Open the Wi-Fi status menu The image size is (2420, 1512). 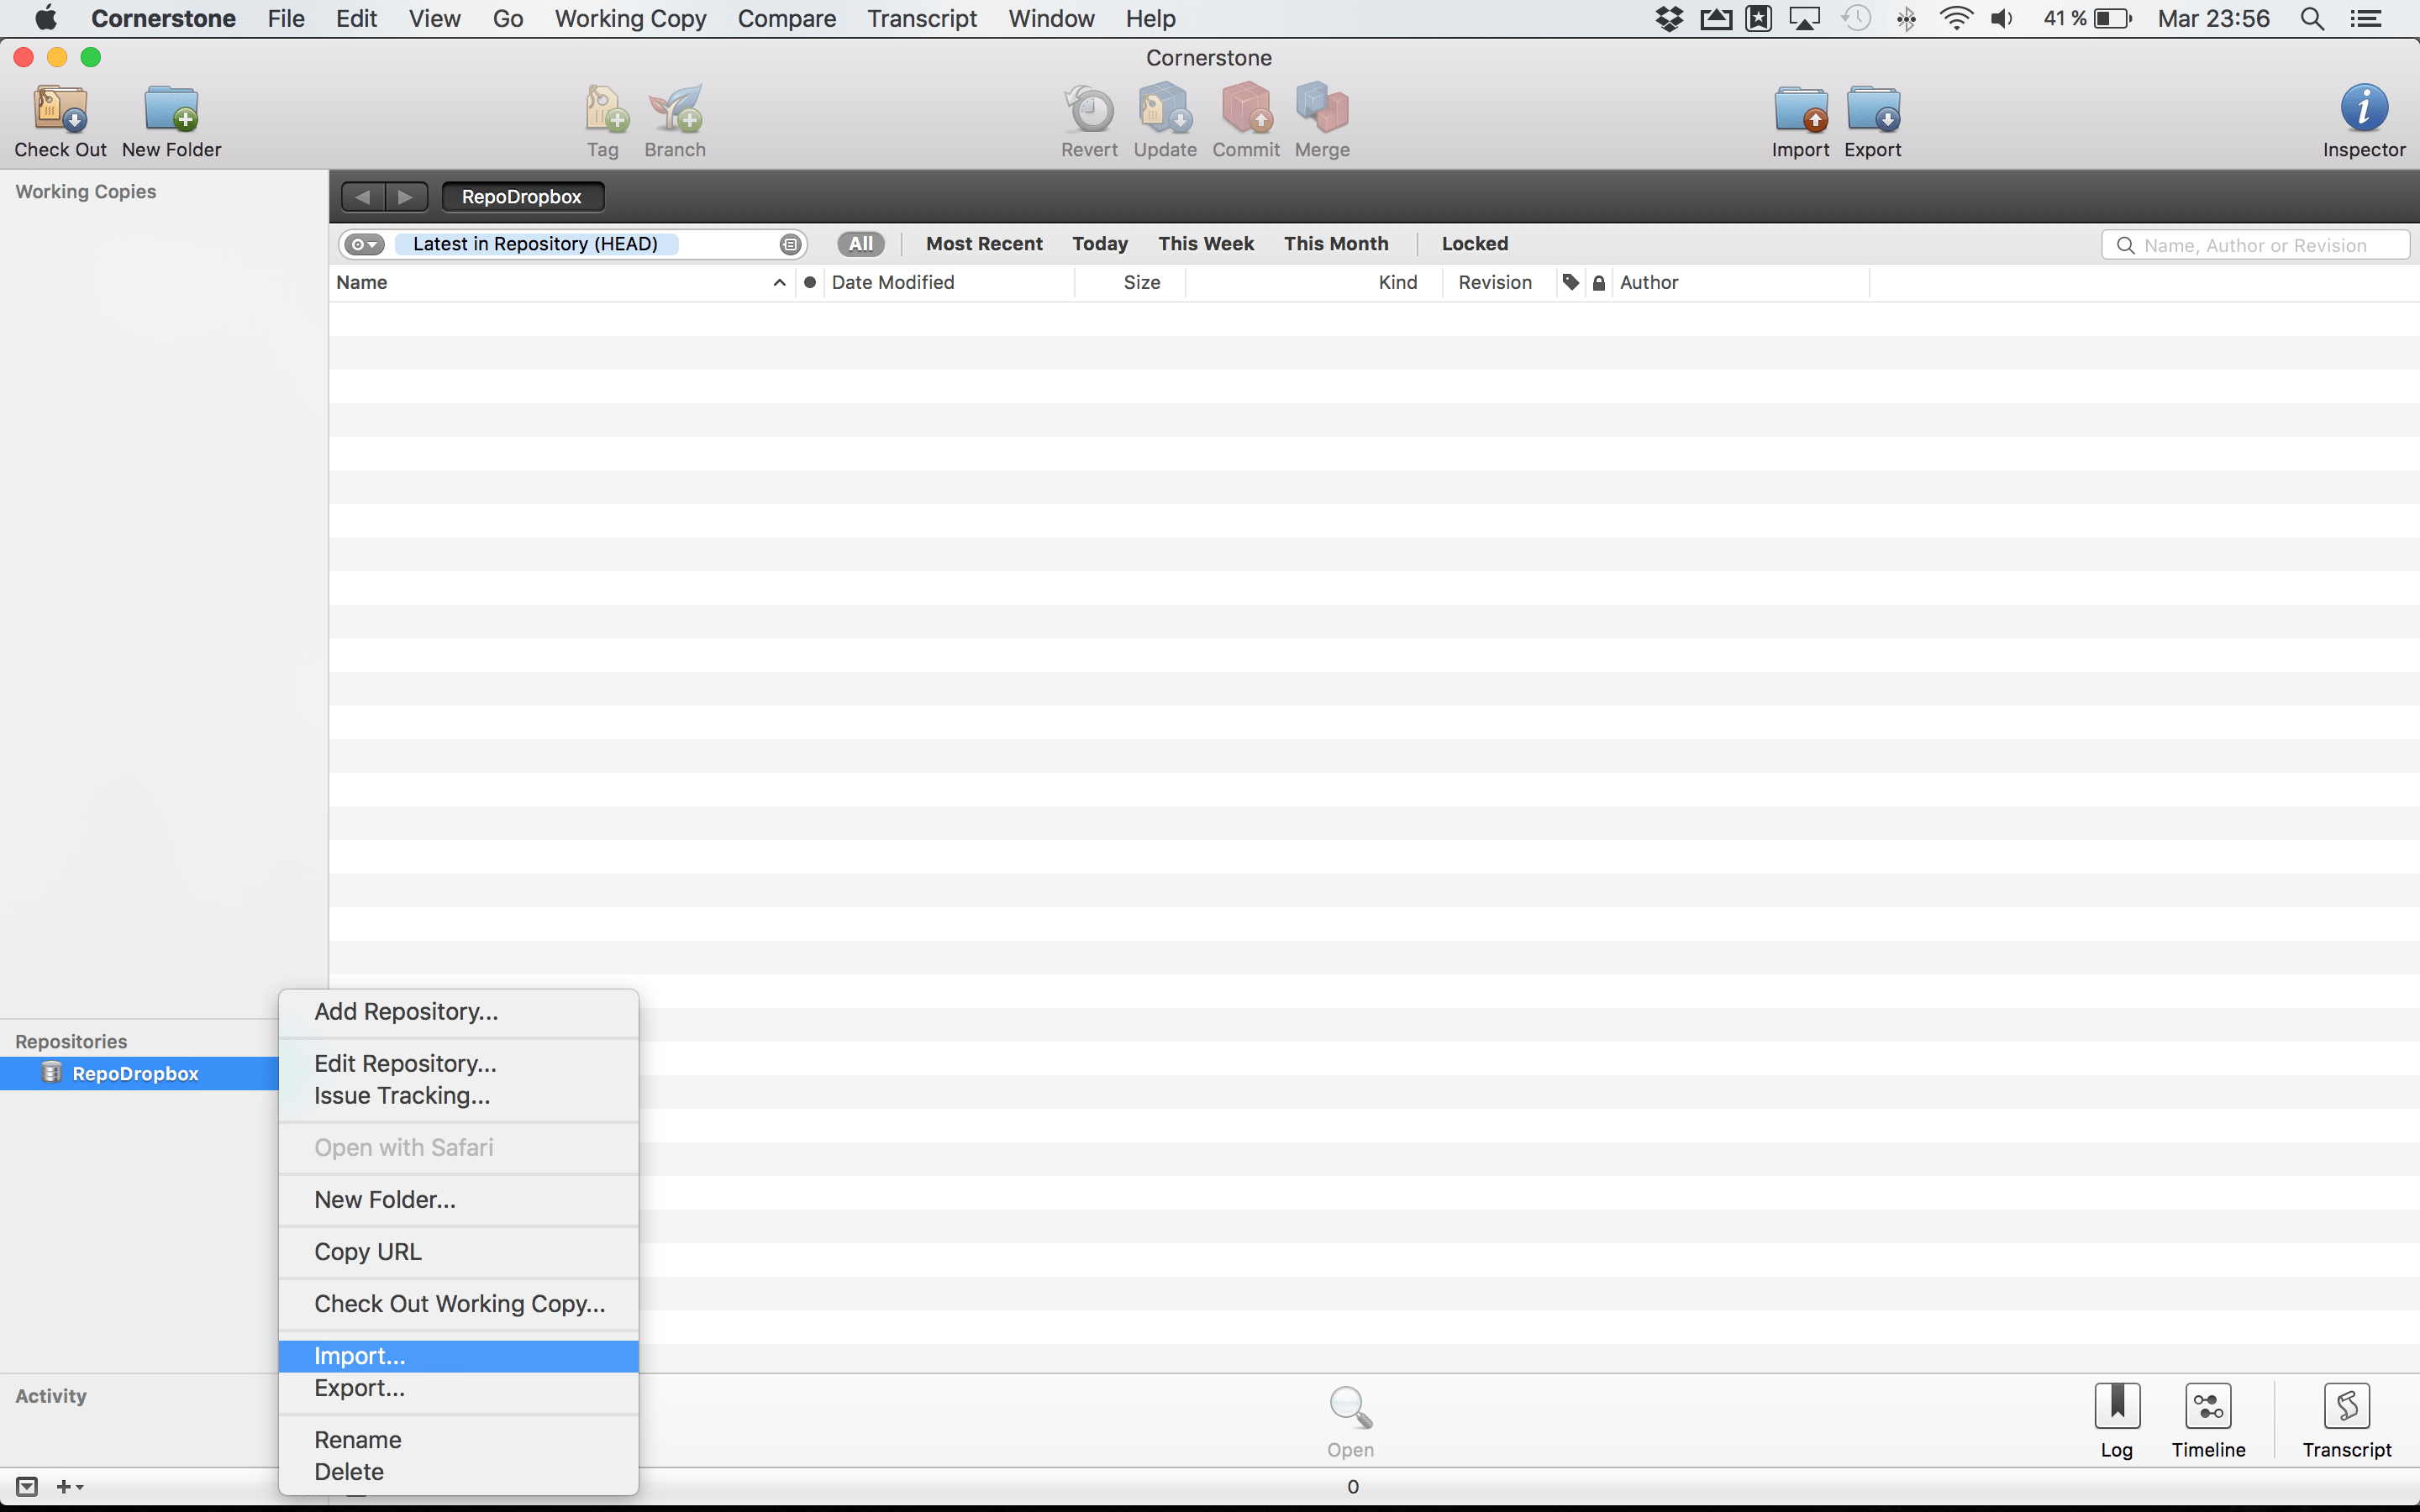(1955, 19)
